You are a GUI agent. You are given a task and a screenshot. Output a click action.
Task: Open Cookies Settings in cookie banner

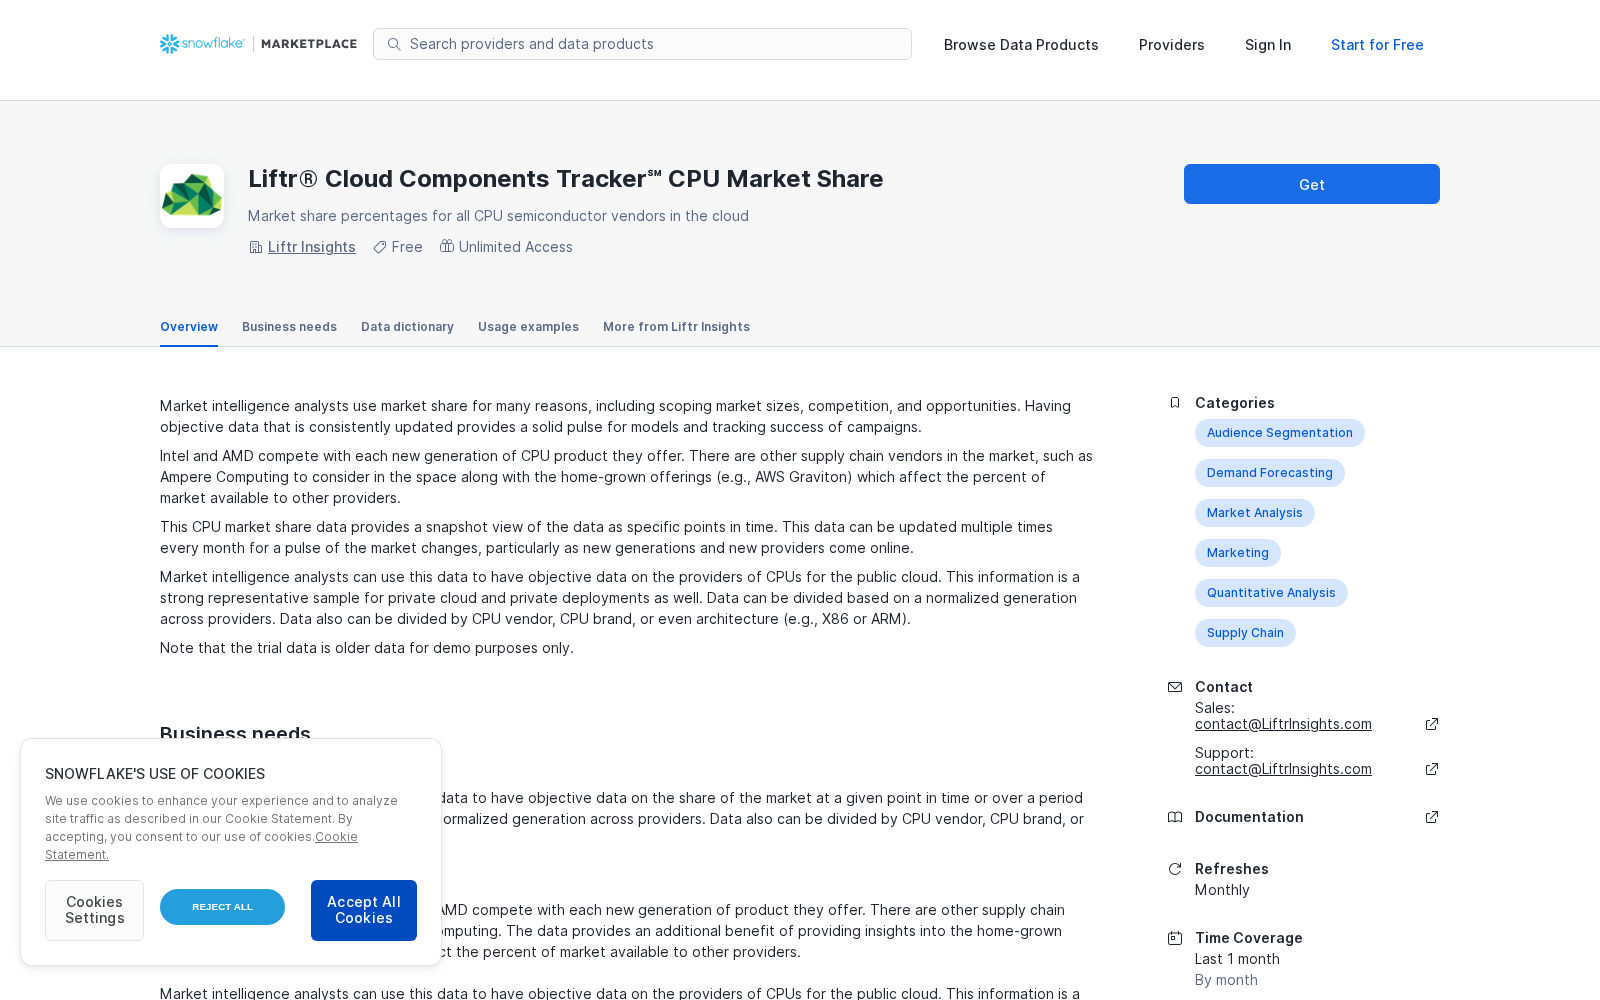(94, 910)
